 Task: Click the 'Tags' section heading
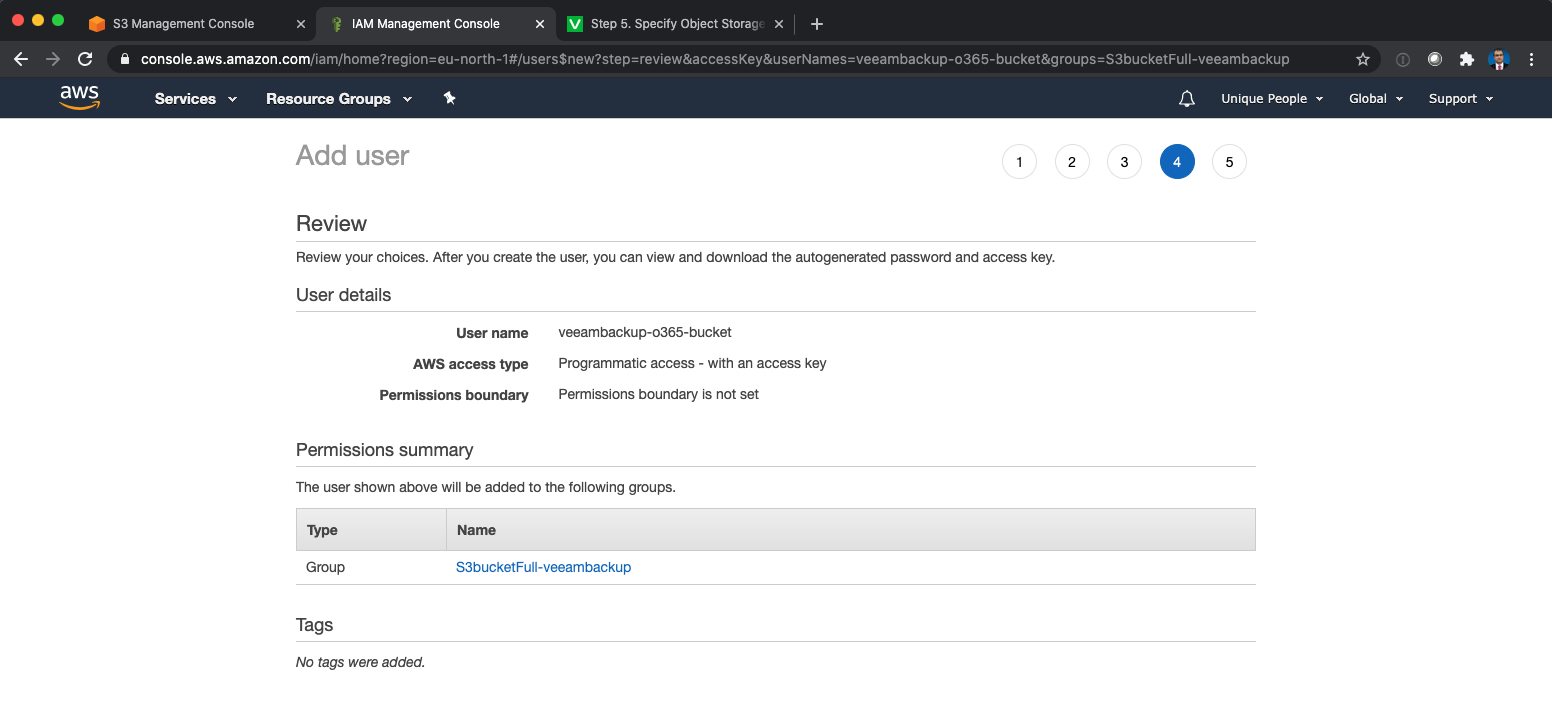[x=314, y=625]
